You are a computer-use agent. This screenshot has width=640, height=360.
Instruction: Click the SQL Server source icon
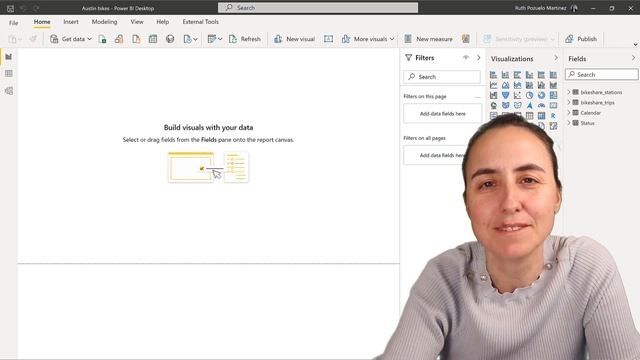[x=136, y=39]
